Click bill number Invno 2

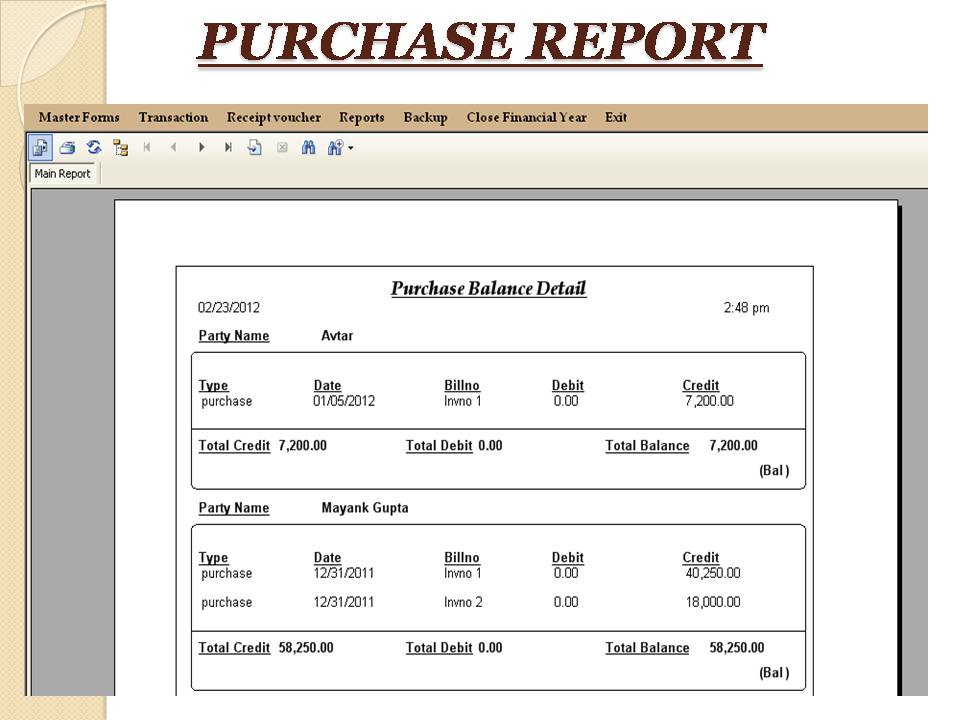click(463, 602)
